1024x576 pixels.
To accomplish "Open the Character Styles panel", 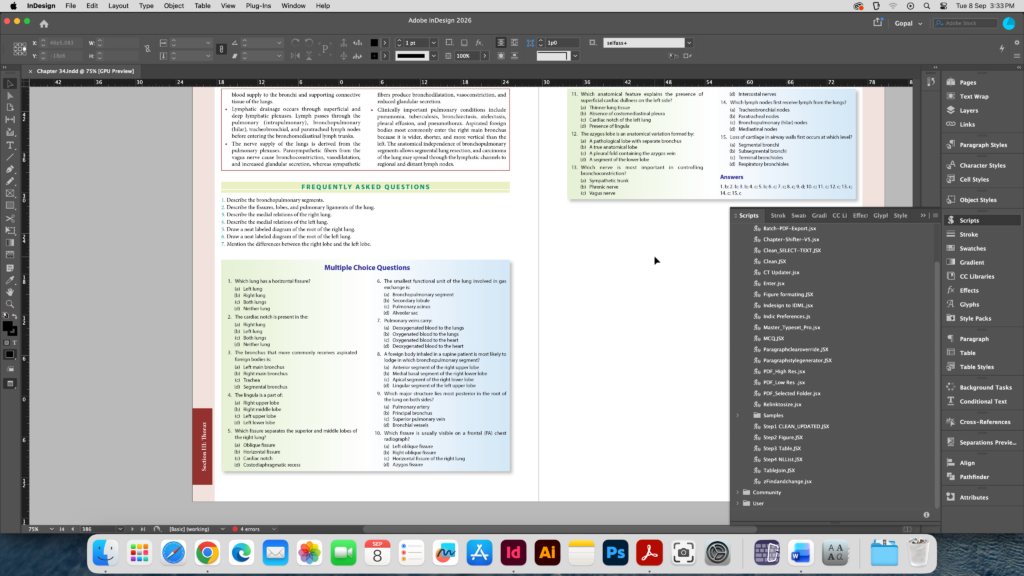I will [x=982, y=165].
